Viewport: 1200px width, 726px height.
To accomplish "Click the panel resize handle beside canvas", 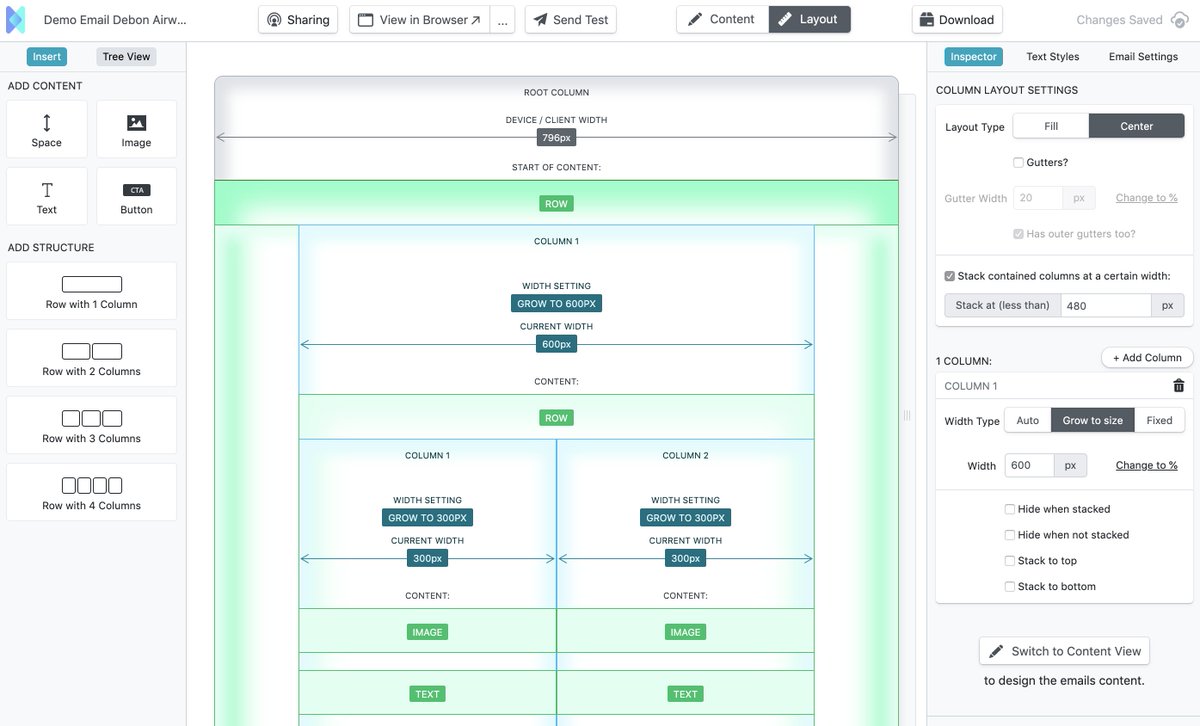I will pos(907,415).
